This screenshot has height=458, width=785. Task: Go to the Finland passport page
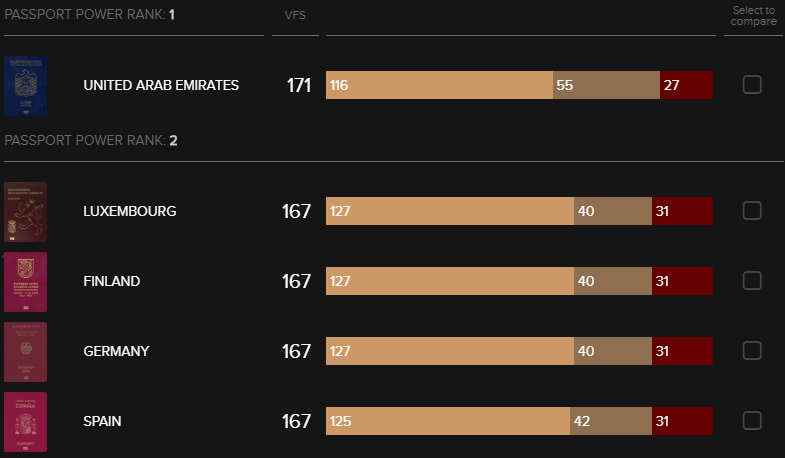pos(112,281)
